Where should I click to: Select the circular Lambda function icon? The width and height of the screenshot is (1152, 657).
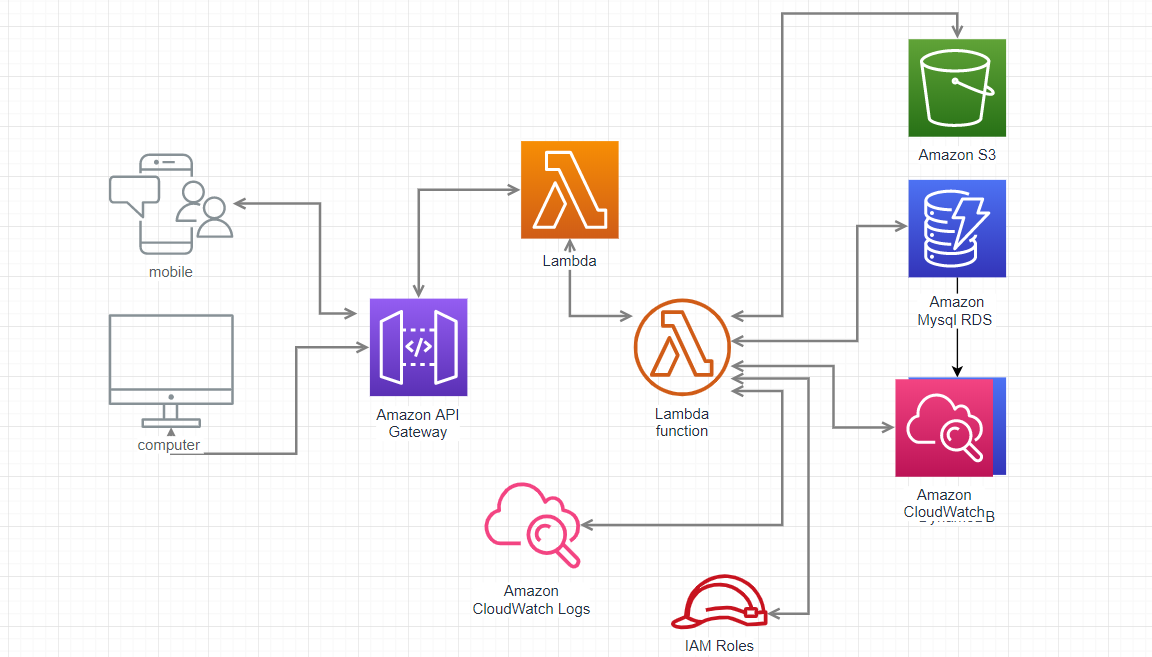tap(682, 347)
